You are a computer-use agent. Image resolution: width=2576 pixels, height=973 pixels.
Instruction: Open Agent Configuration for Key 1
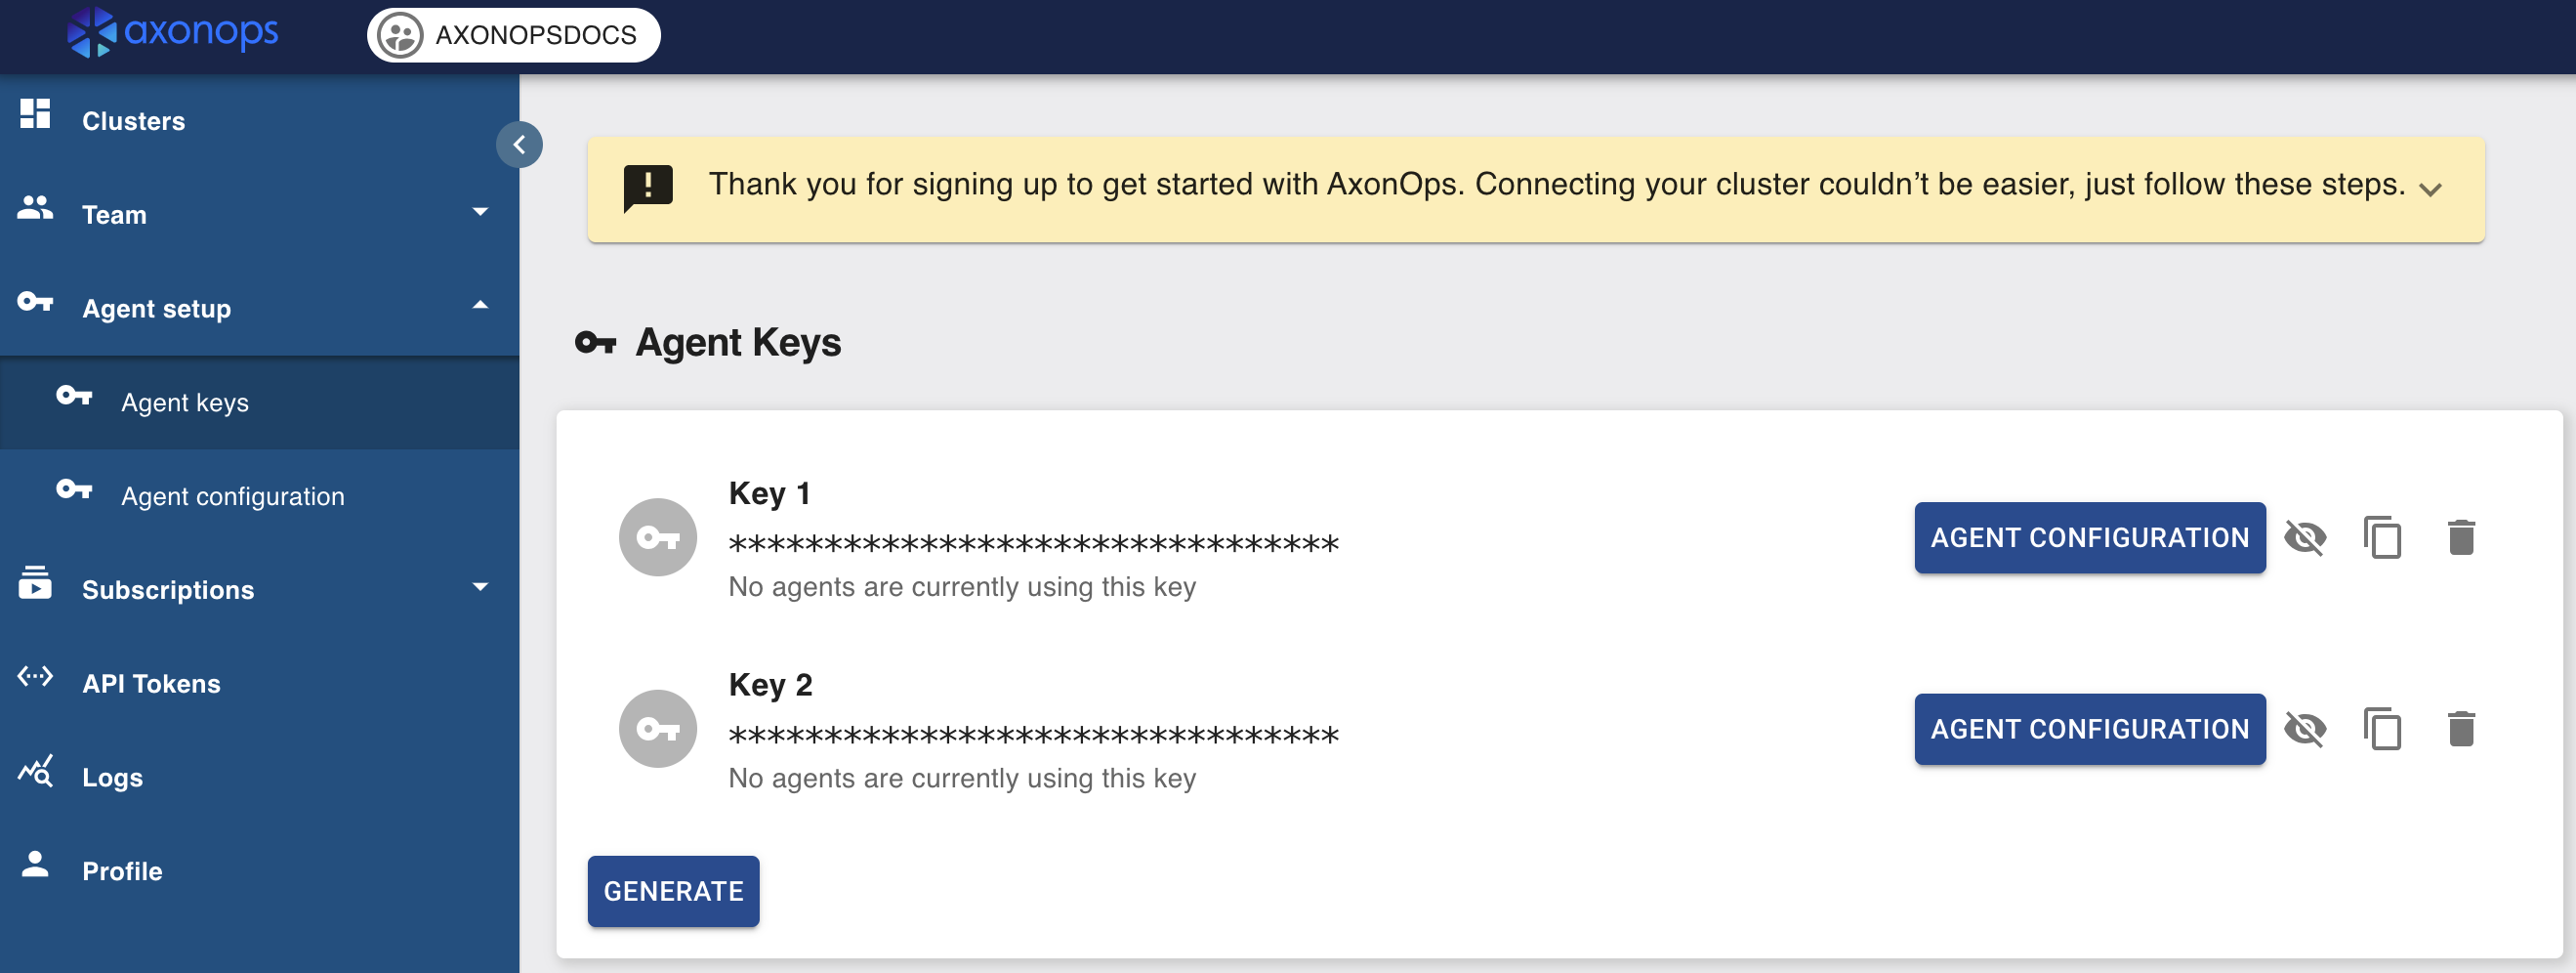click(2088, 537)
